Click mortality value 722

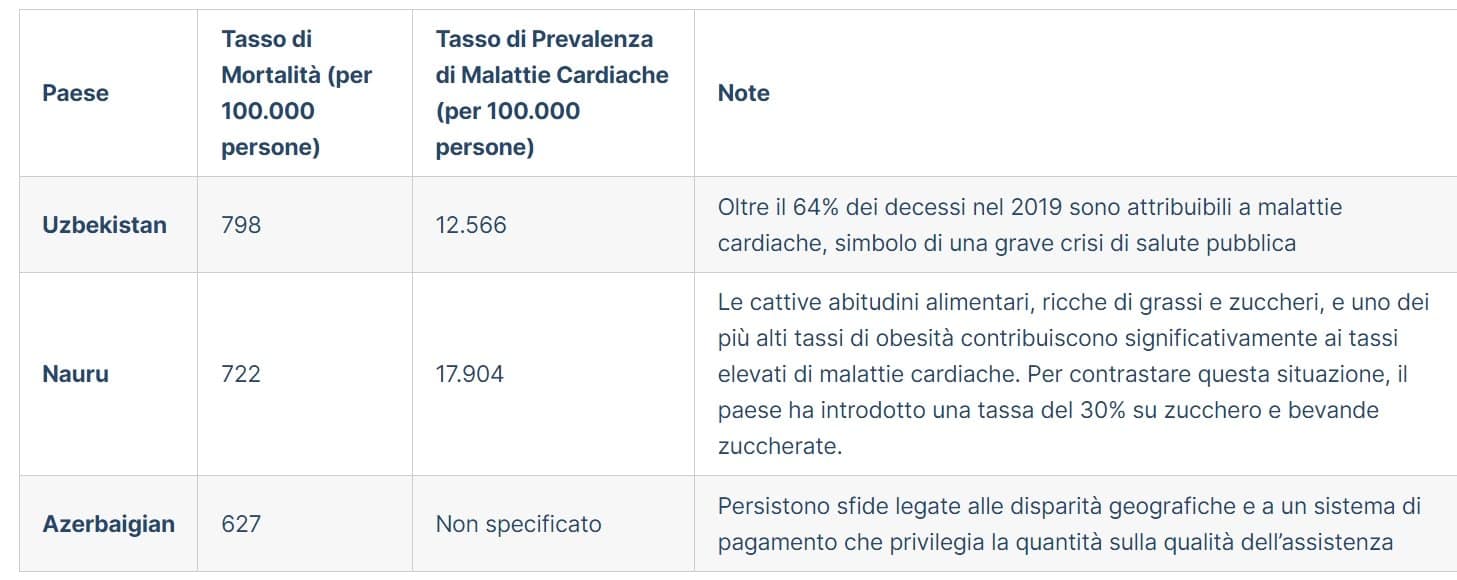pos(241,374)
